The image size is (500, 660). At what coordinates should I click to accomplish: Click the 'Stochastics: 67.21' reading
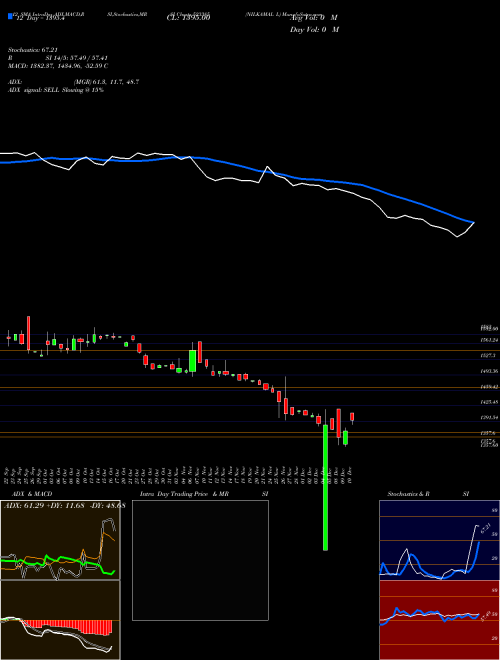(x=33, y=50)
